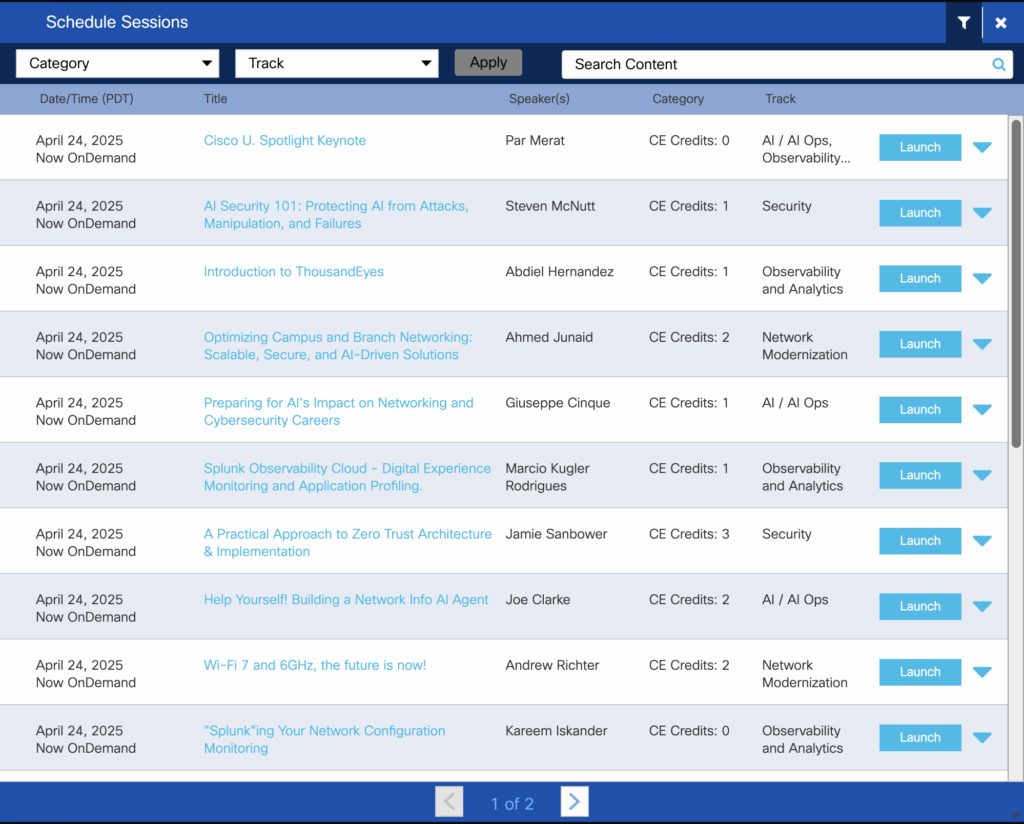Open Introduction to ThousandEyes link
This screenshot has height=824, width=1024.
(x=294, y=272)
